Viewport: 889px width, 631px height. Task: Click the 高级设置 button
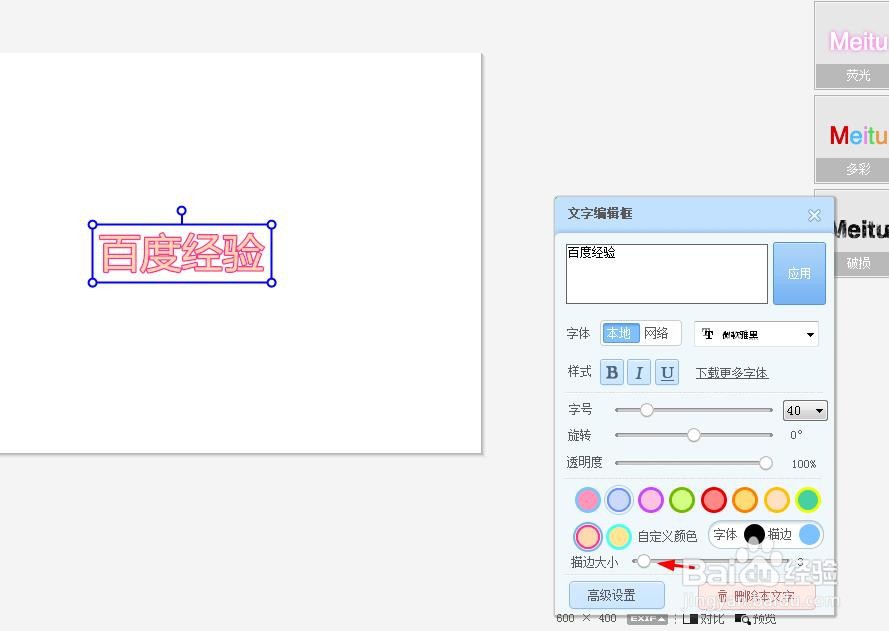pyautogui.click(x=616, y=595)
